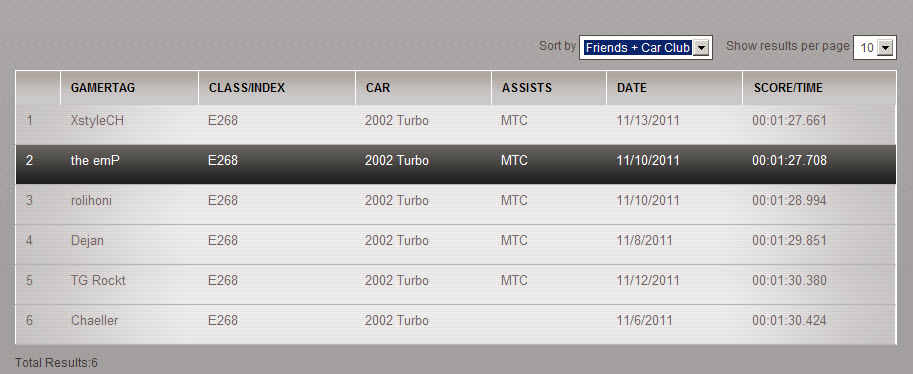
Task: Select the 00:01:30.424 time entry
Action: 789,320
